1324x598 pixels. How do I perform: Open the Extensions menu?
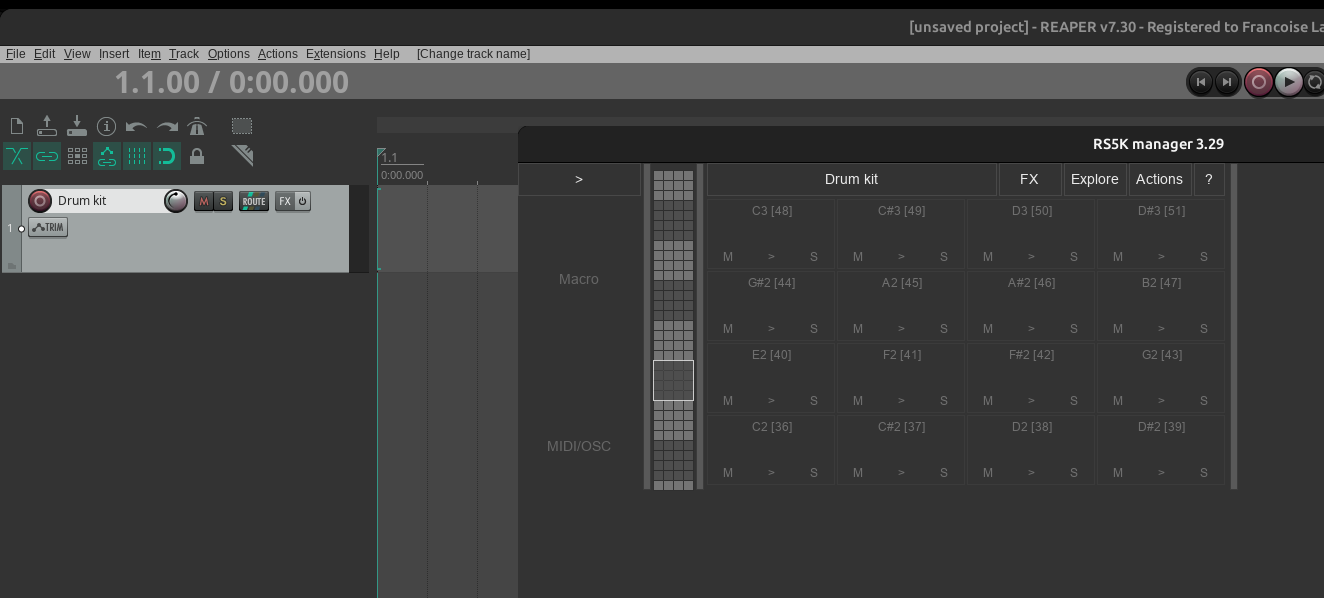pyautogui.click(x=336, y=54)
